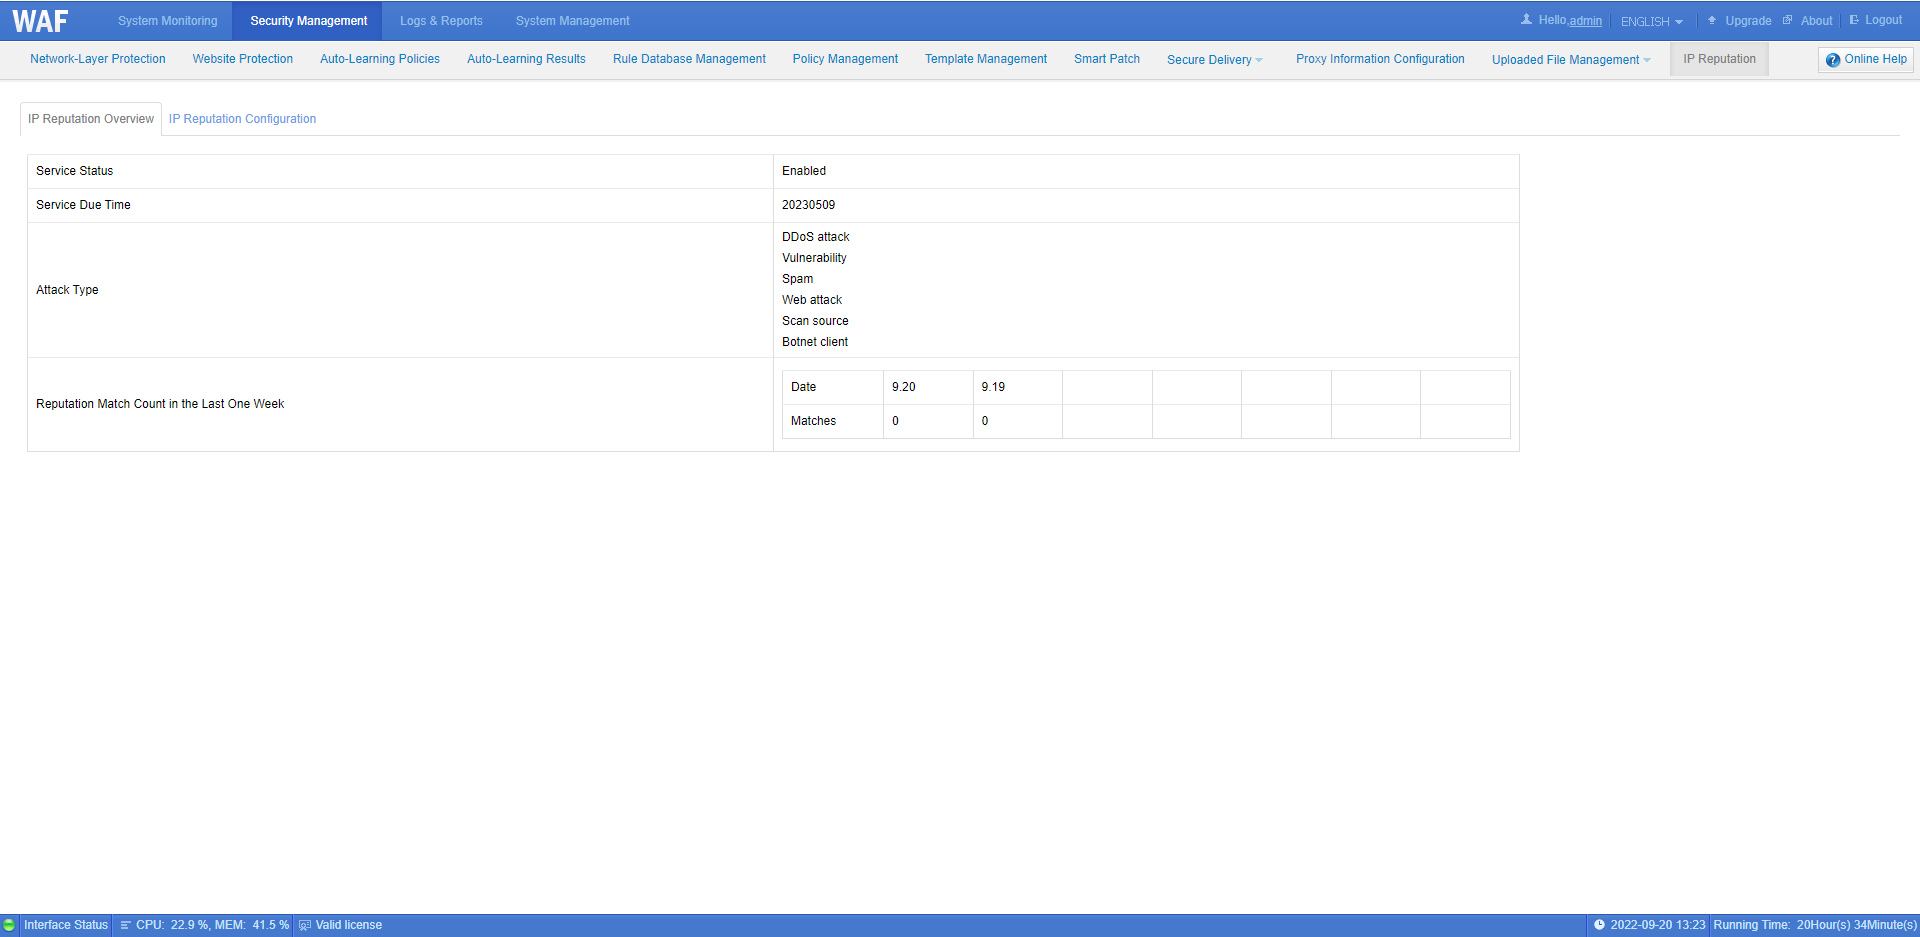This screenshot has height=937, width=1920.
Task: Click the admin username link
Action: click(1585, 21)
